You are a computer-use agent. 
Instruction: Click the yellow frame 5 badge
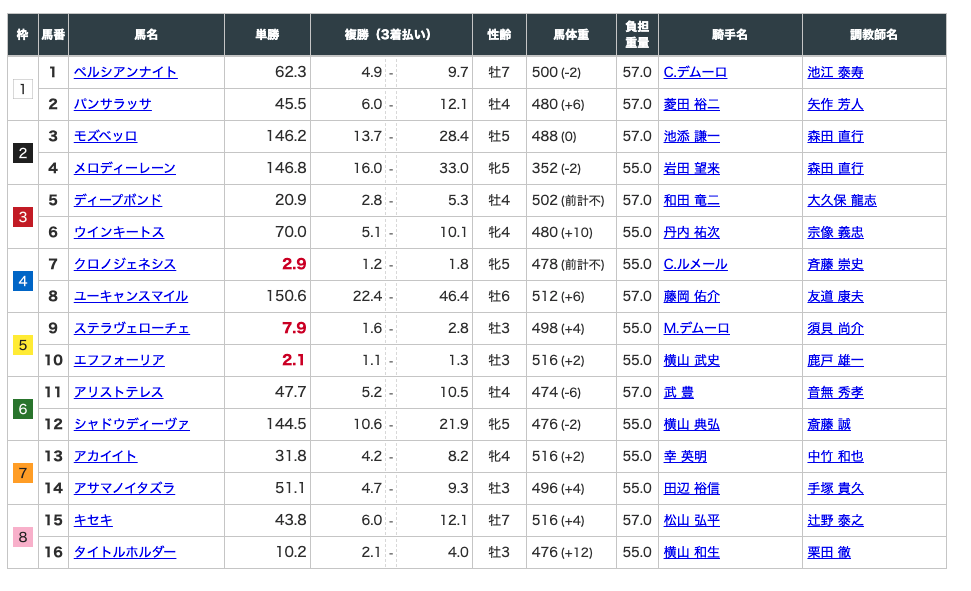(x=23, y=345)
